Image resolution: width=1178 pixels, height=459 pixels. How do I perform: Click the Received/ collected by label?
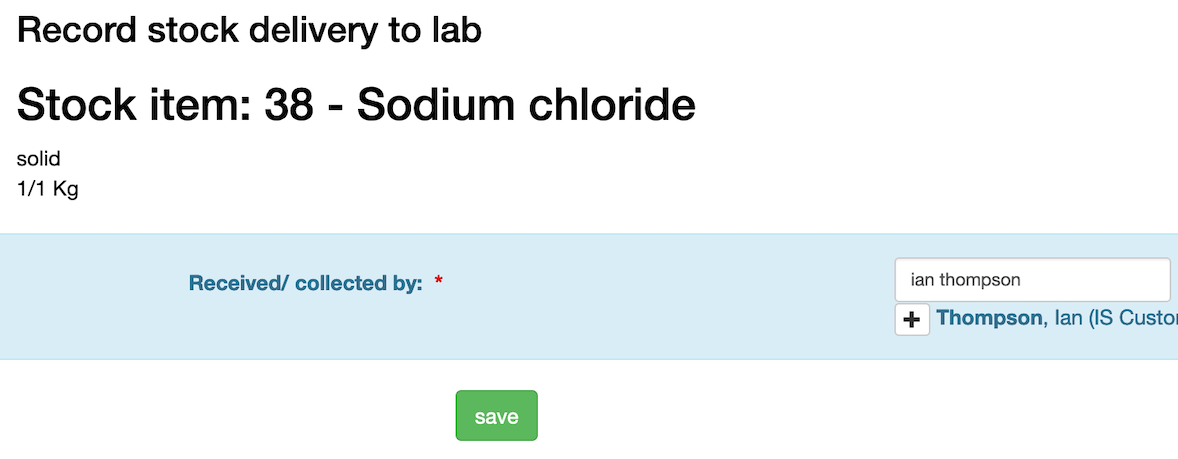tap(305, 284)
